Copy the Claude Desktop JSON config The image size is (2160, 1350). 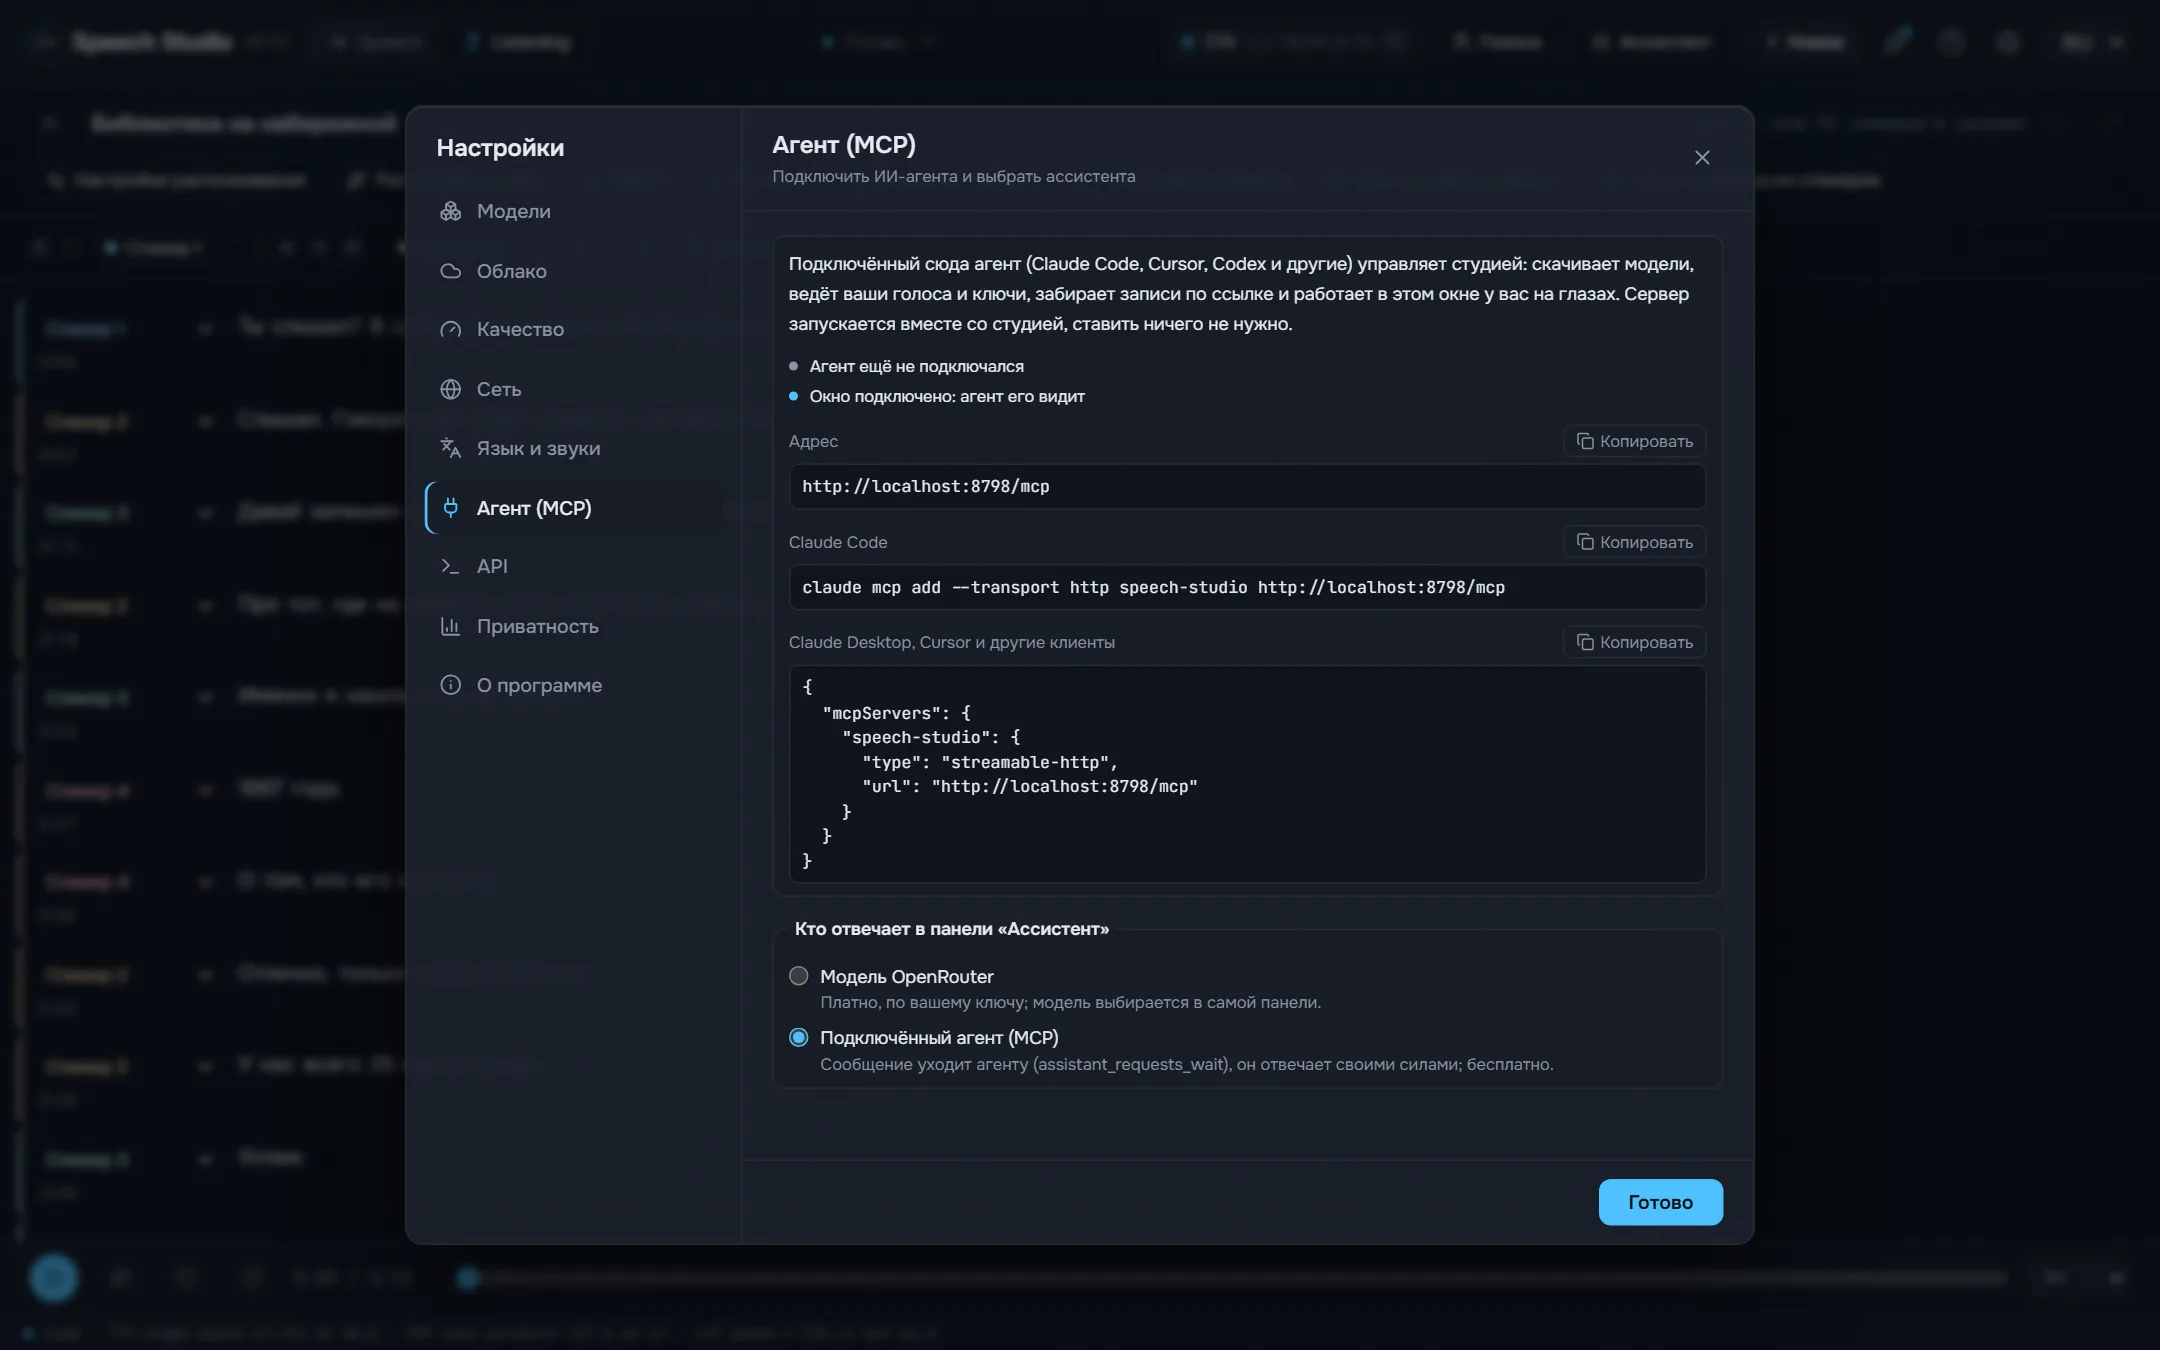pos(1634,642)
